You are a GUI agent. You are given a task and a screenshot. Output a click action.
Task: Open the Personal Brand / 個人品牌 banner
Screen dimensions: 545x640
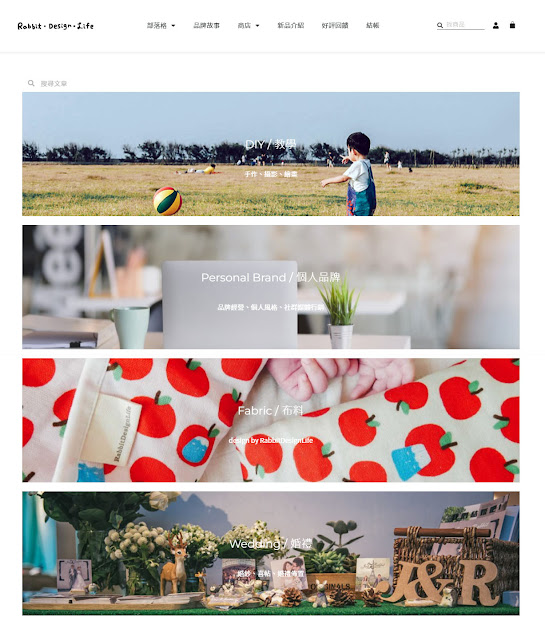coord(271,287)
